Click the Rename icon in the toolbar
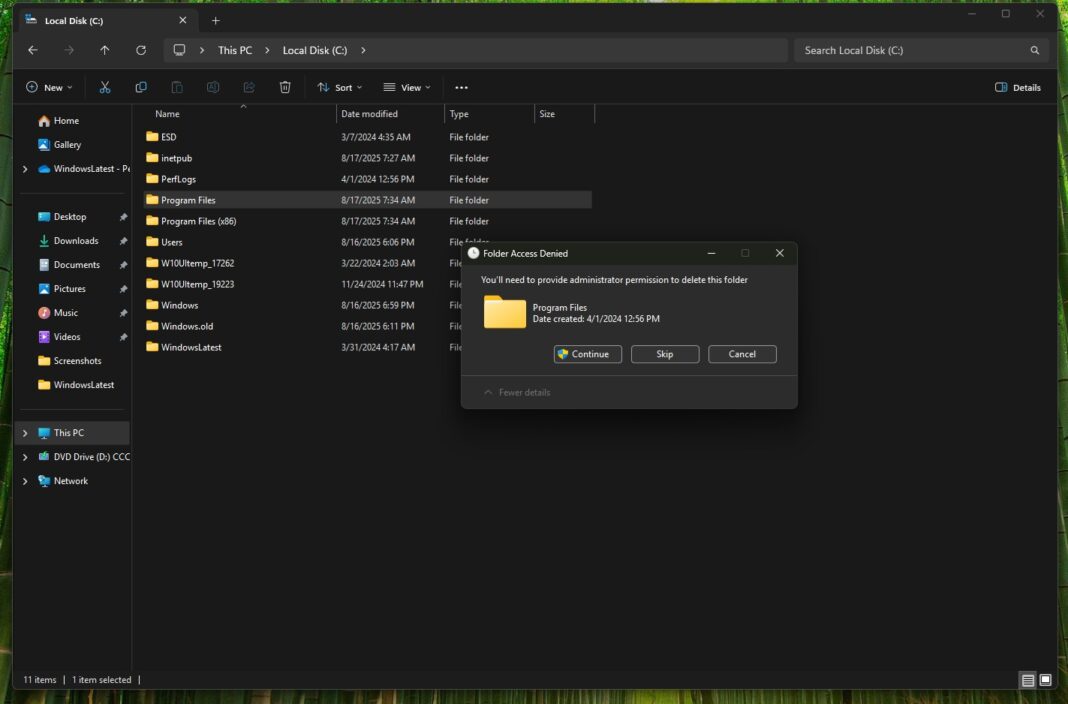The height and width of the screenshot is (704, 1068). (212, 87)
